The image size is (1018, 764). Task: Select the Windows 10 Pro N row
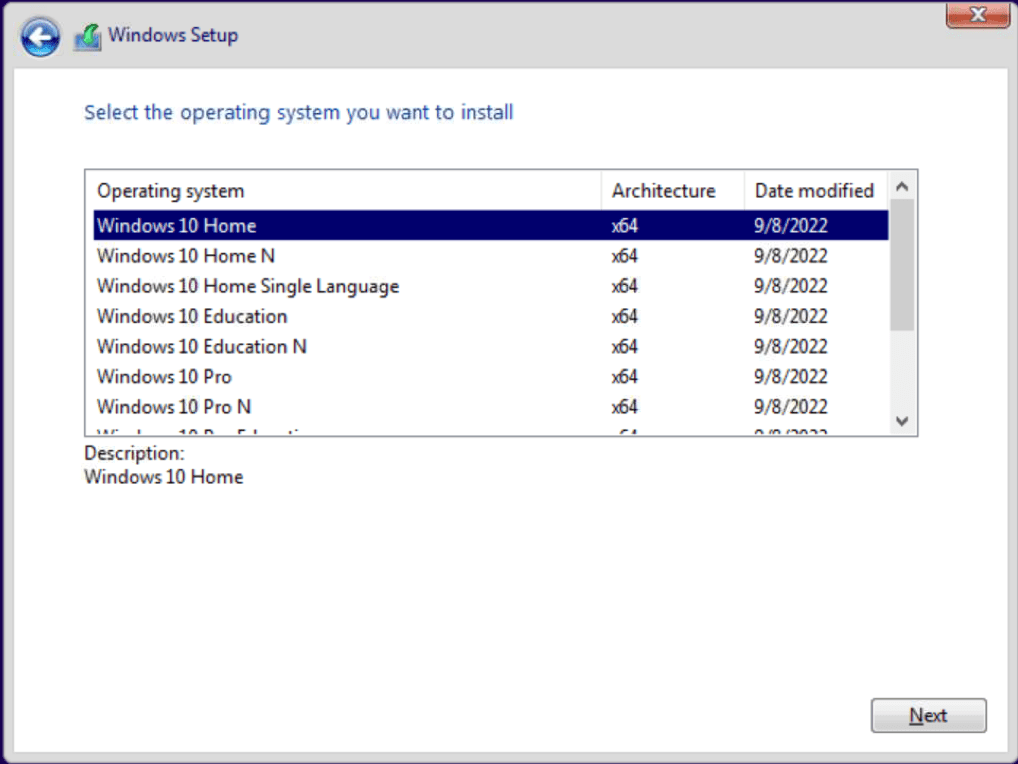click(x=491, y=407)
